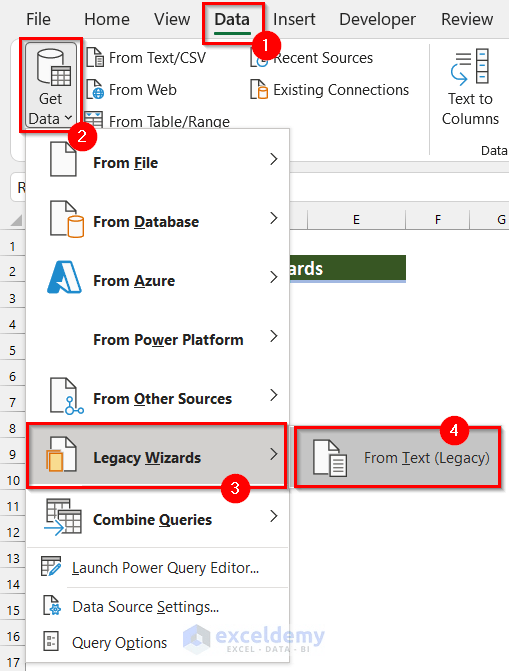Viewport: 509px width, 671px height.
Task: Click the From Table/Range icon
Action: click(x=94, y=120)
